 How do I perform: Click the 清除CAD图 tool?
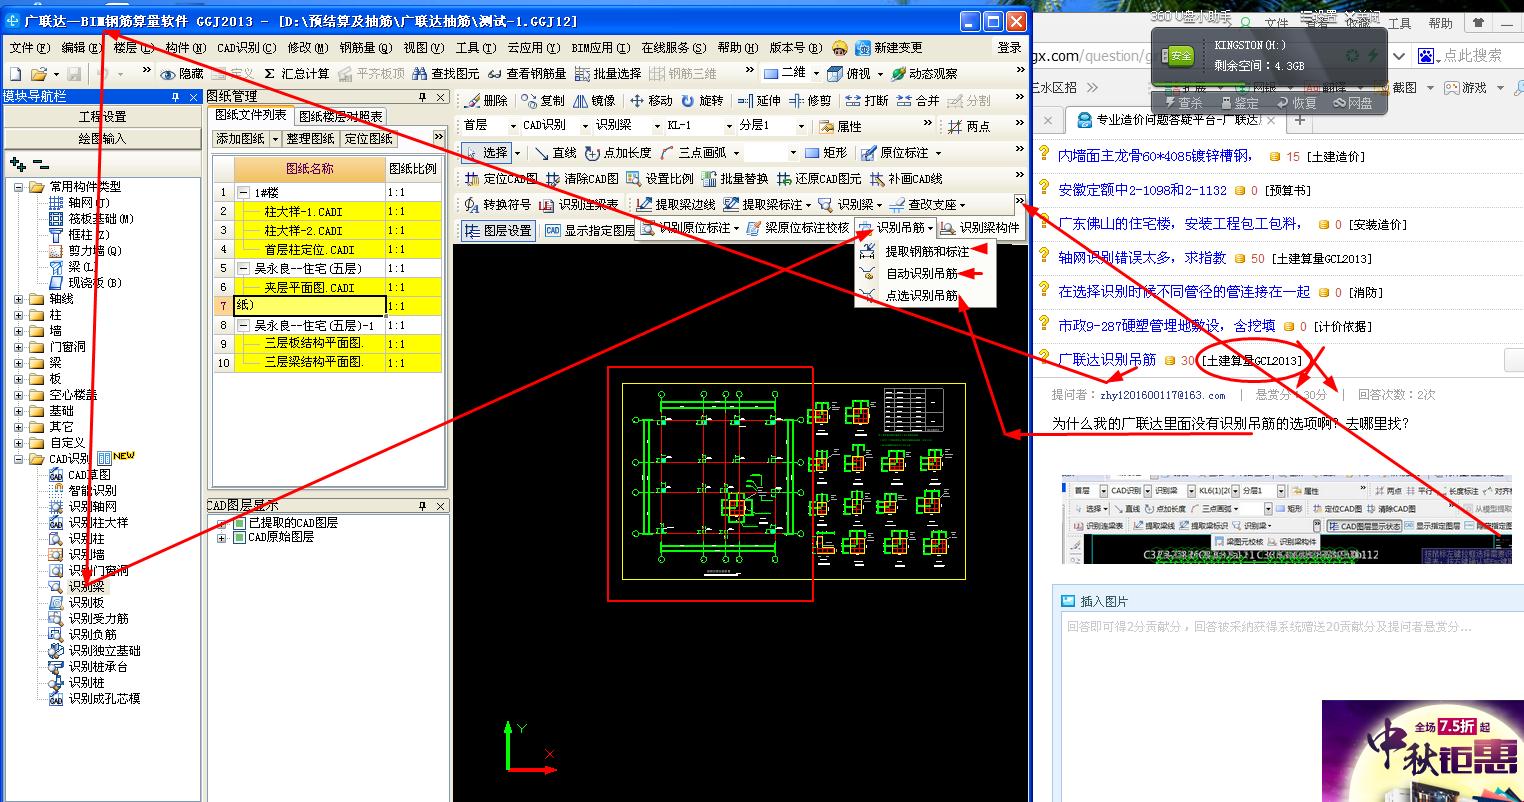click(582, 179)
